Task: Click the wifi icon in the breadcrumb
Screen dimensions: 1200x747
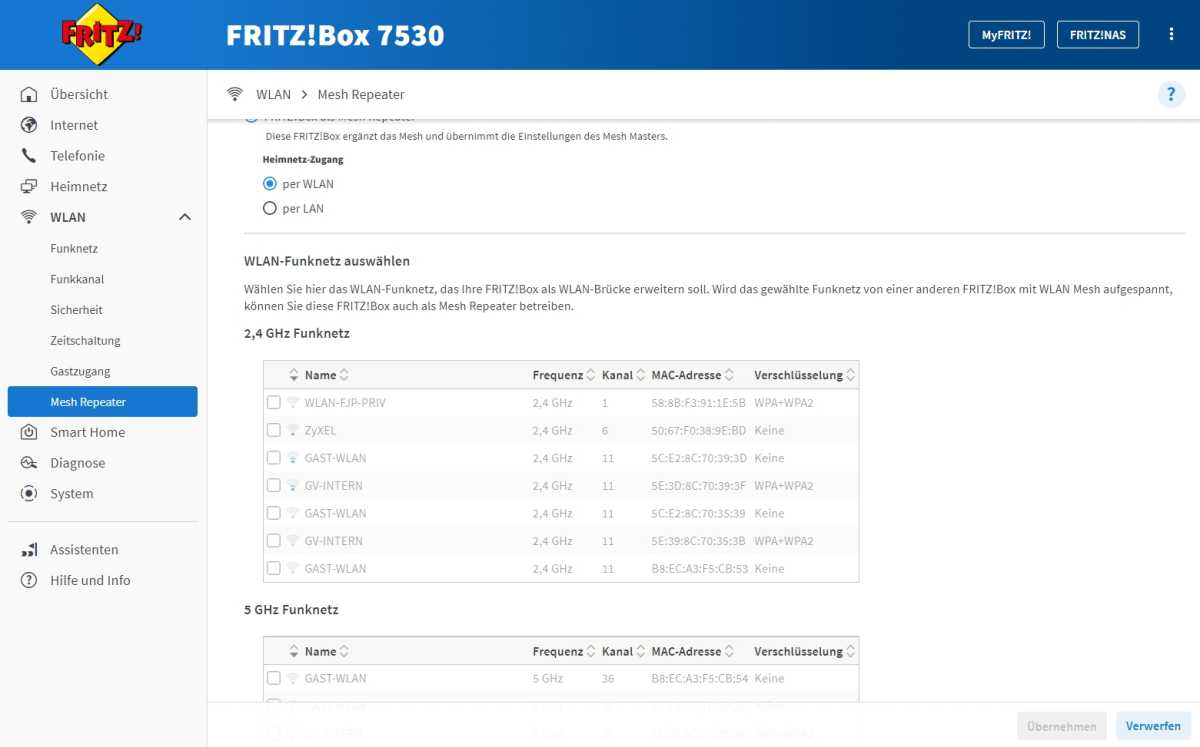Action: pos(235,94)
